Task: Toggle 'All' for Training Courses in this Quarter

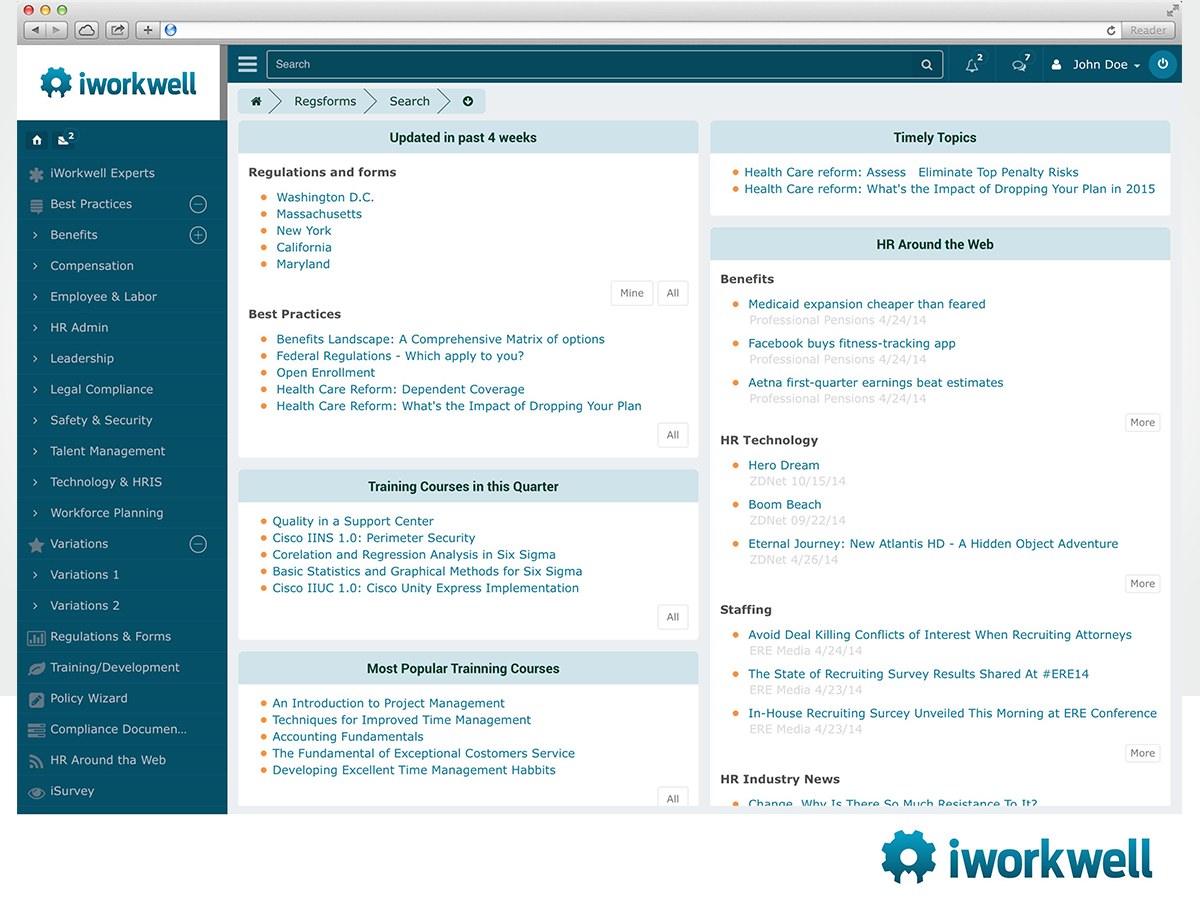Action: [672, 616]
